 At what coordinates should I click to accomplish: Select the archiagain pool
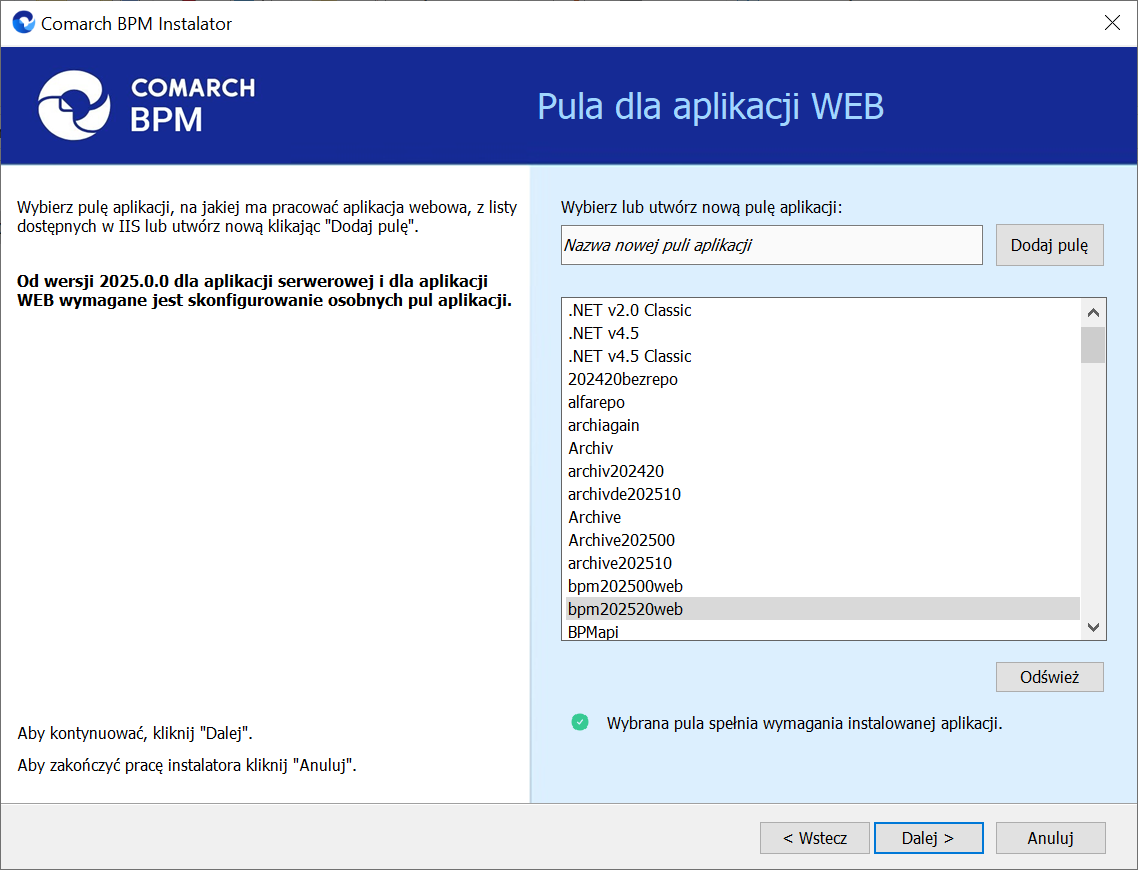pyautogui.click(x=823, y=425)
